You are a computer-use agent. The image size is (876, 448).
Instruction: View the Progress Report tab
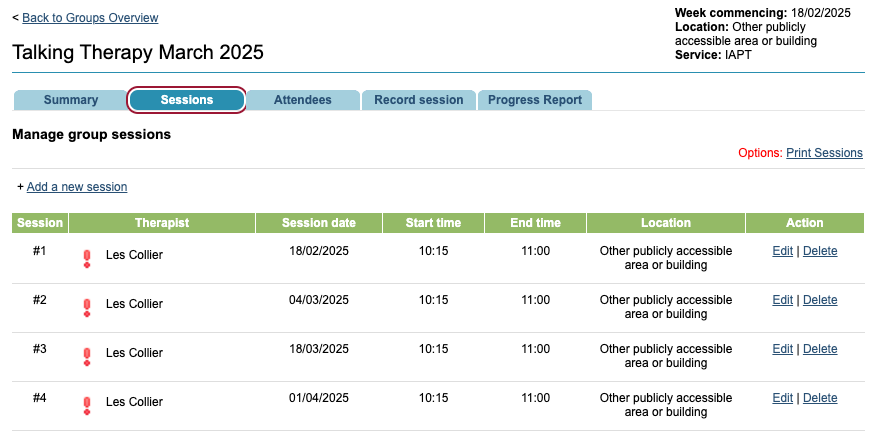(535, 100)
